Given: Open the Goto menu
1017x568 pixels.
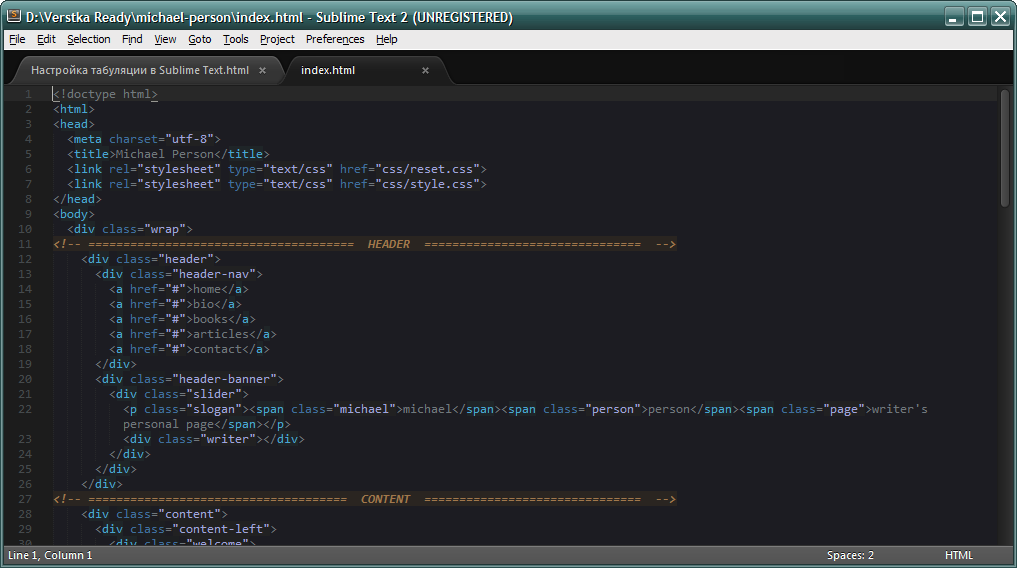Looking at the screenshot, I should (x=200, y=39).
